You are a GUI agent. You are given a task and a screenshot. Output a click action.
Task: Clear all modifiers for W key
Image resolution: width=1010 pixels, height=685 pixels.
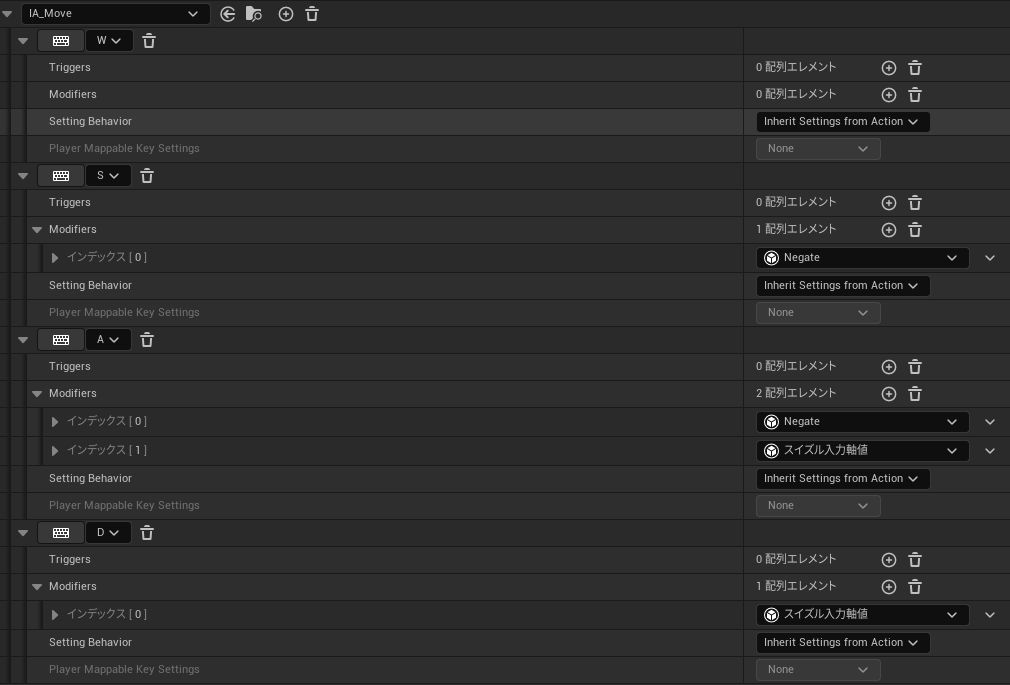915,95
